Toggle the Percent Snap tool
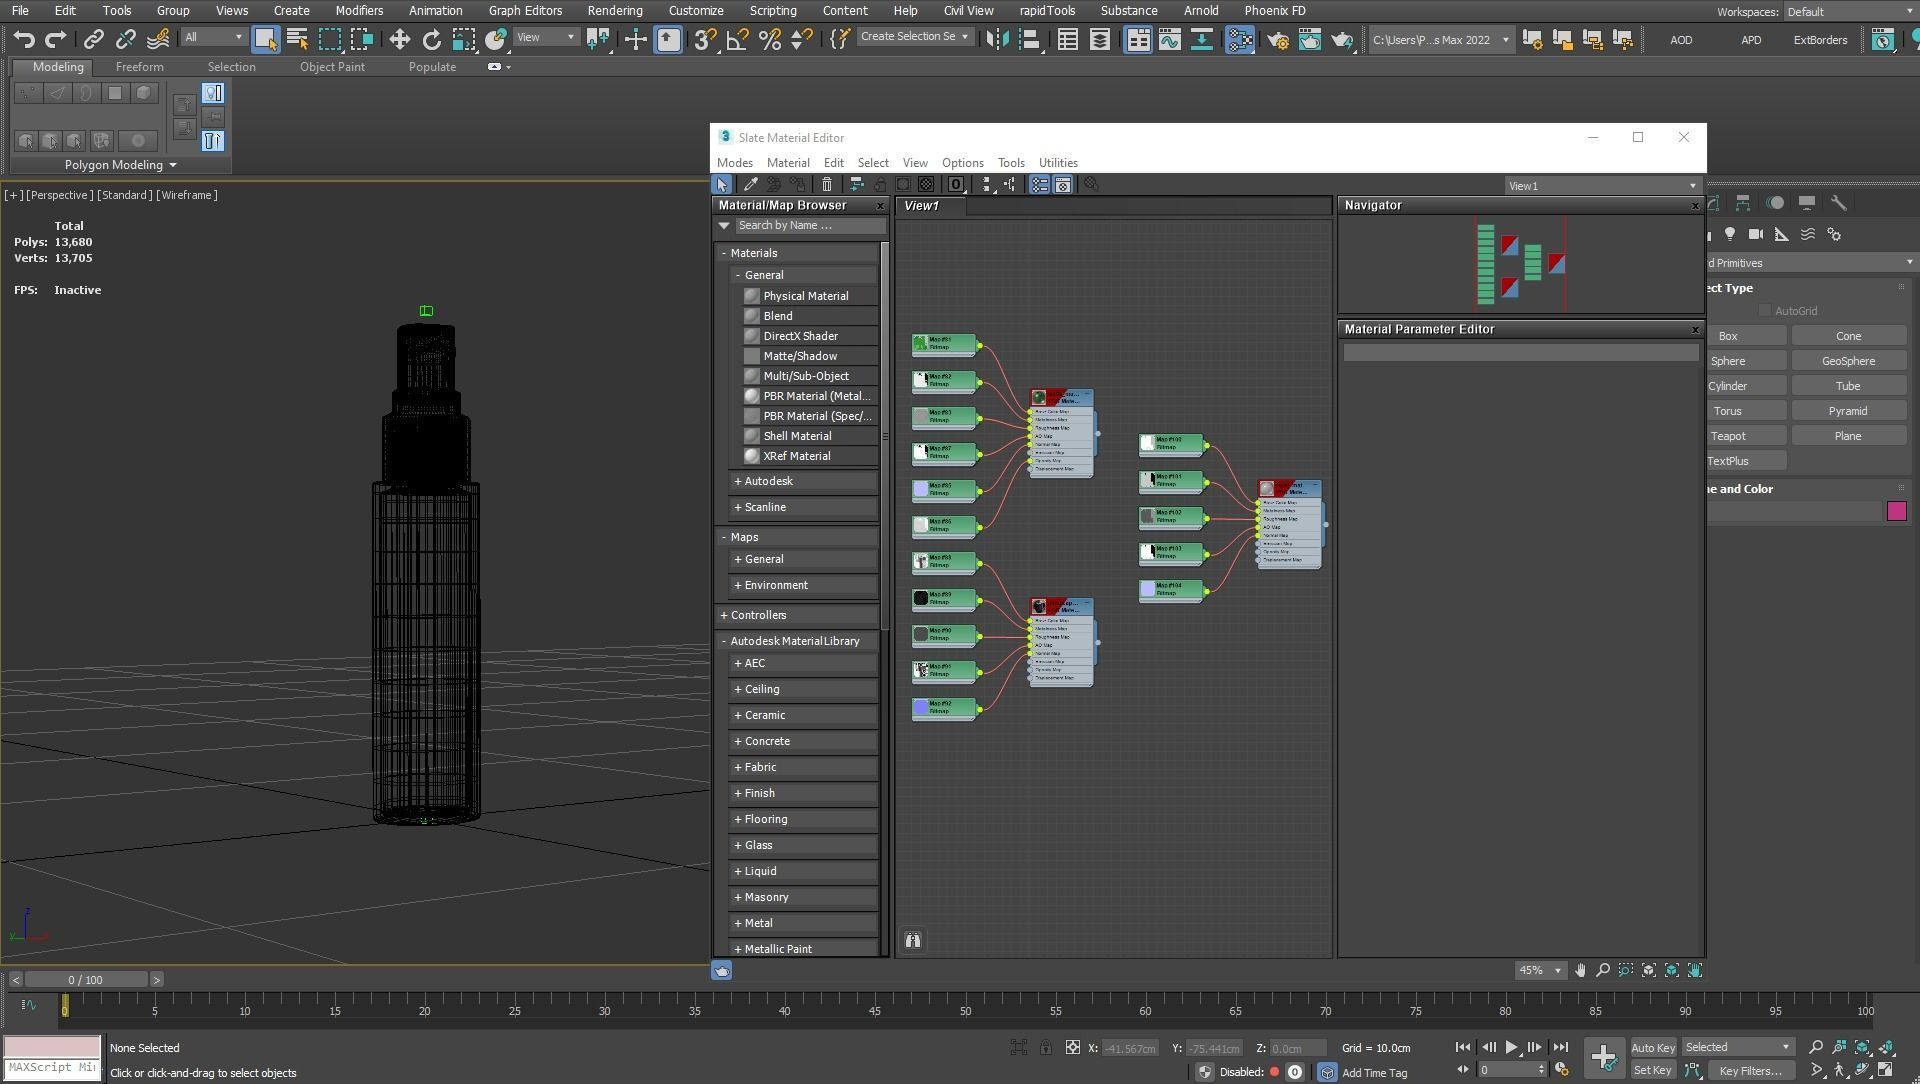This screenshot has height=1084, width=1920. (x=769, y=39)
